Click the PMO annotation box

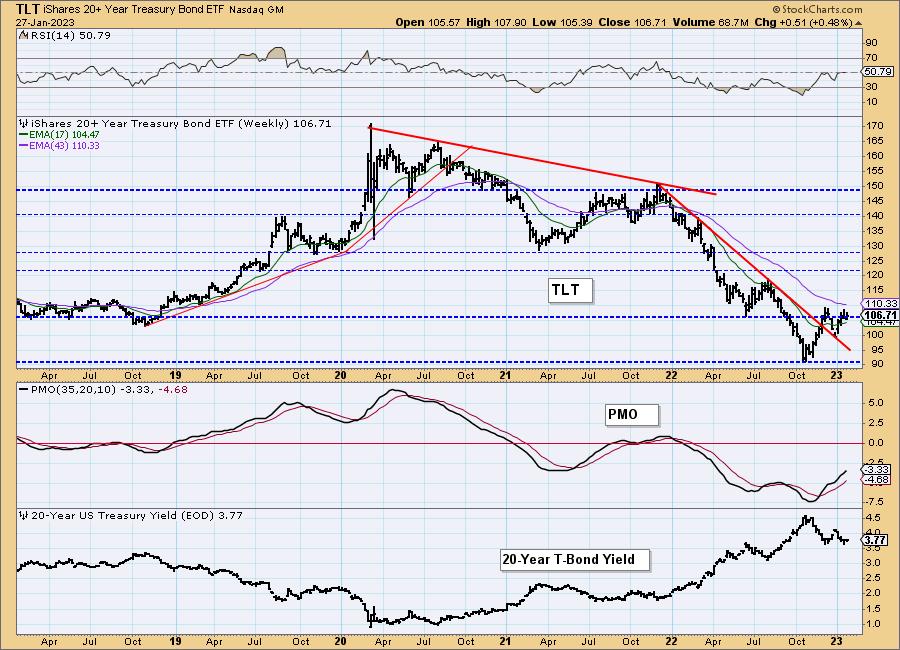[x=631, y=415]
